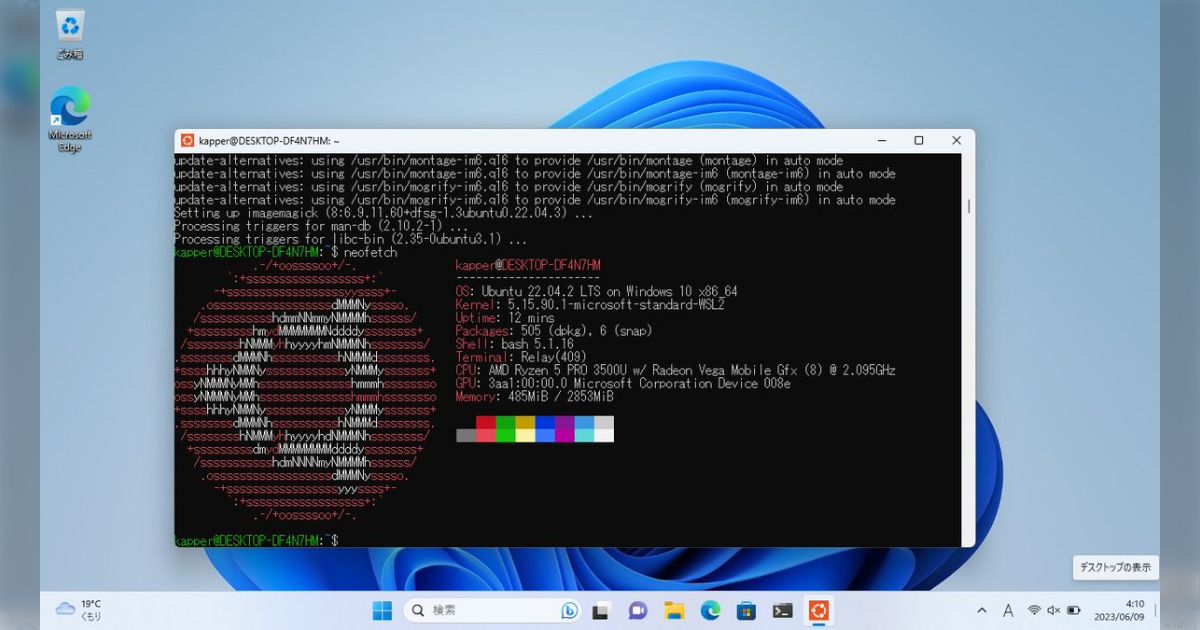Image resolution: width=1200 pixels, height=630 pixels.
Task: Open the Start menu
Action: [383, 610]
